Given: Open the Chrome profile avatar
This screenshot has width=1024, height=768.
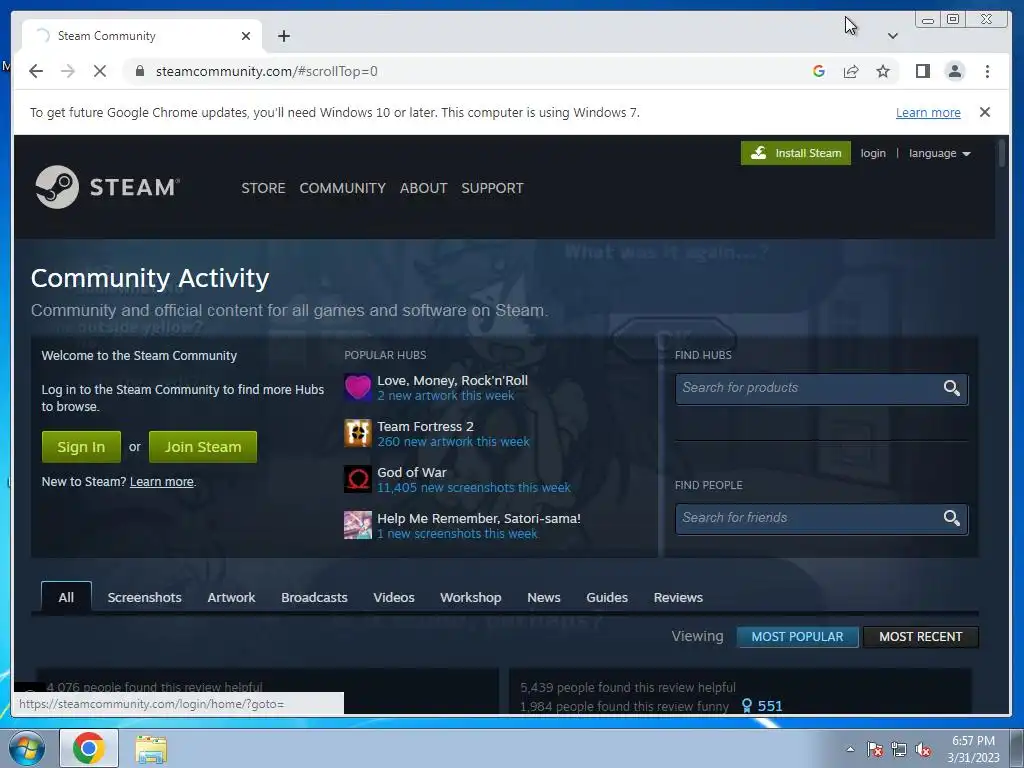Looking at the screenshot, I should click(x=955, y=71).
